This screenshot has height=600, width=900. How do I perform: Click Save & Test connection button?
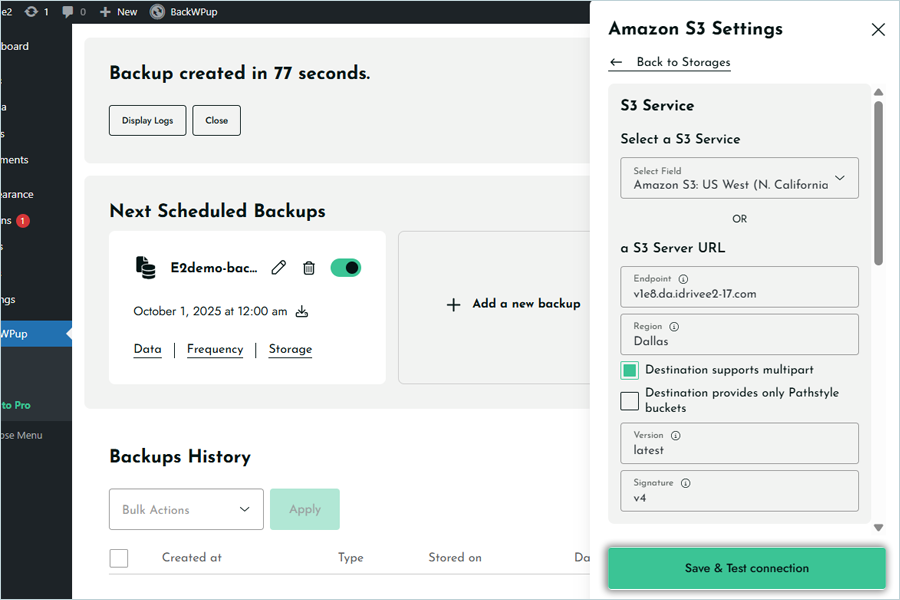[x=746, y=568]
